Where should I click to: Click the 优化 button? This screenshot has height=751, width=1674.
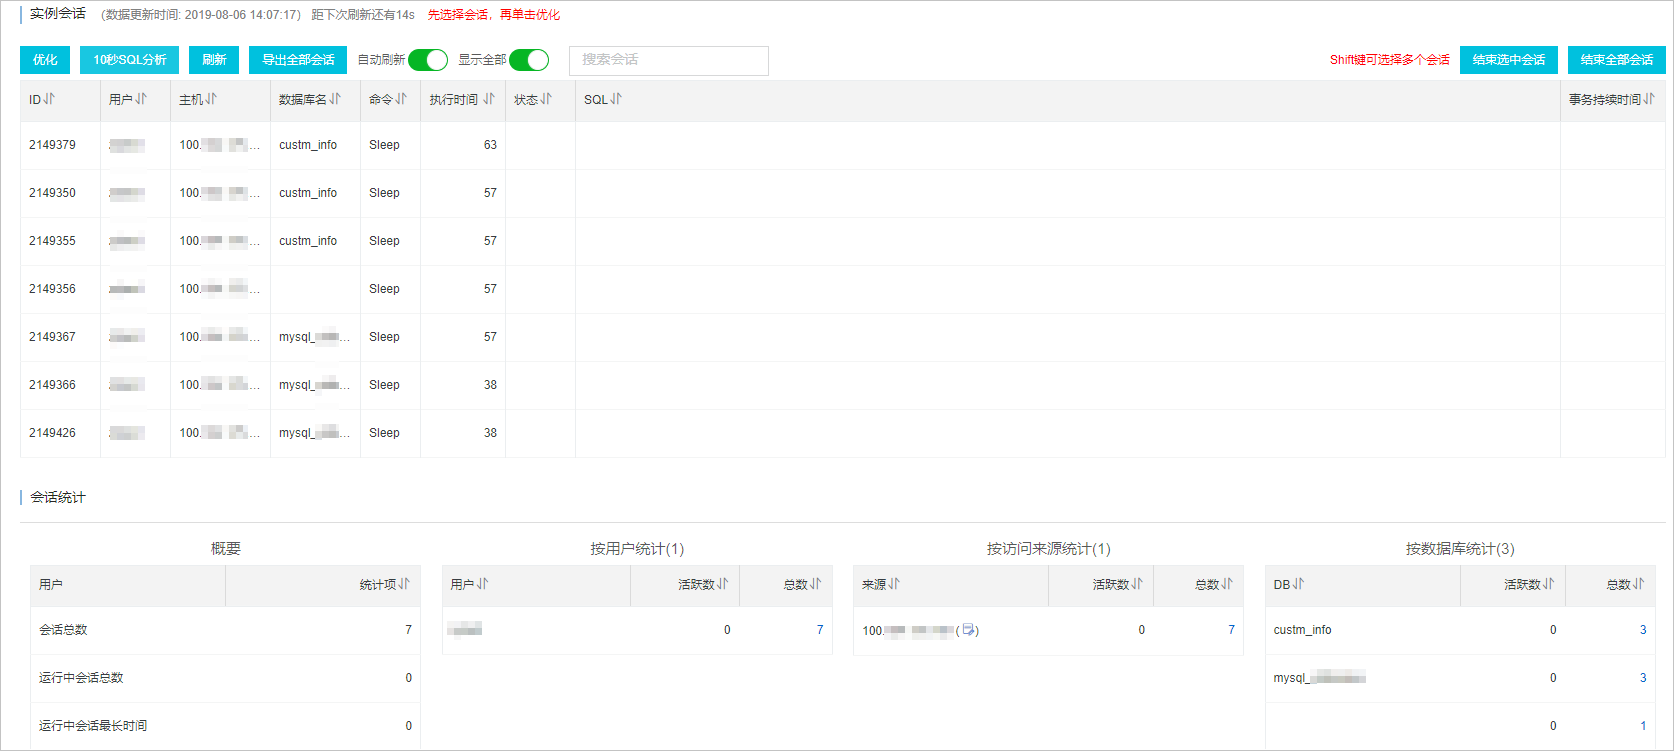pos(45,60)
